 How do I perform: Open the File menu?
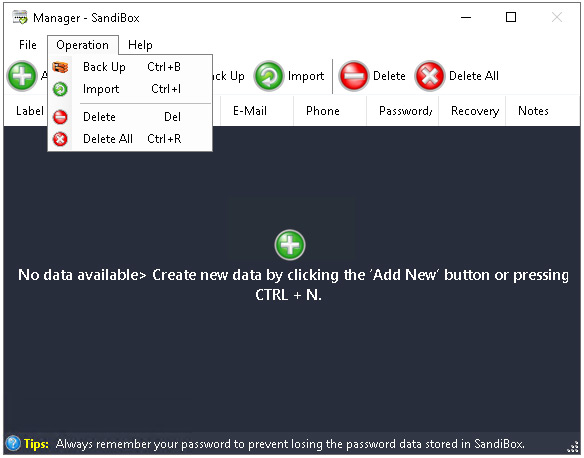(28, 45)
